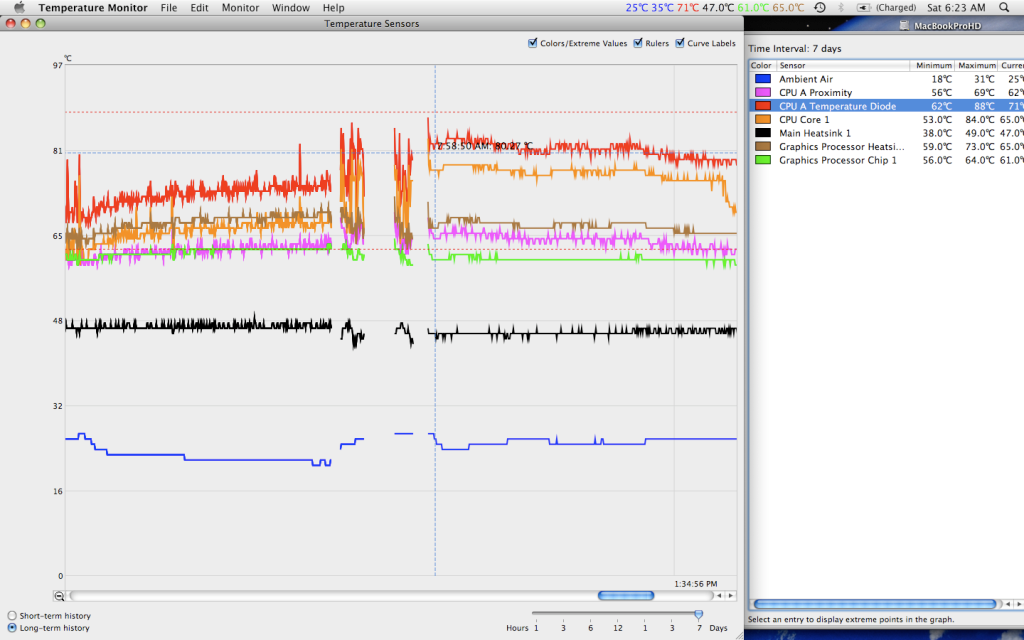The image size is (1024, 640).
Task: Click the MacBookProHD drive icon
Action: (905, 26)
